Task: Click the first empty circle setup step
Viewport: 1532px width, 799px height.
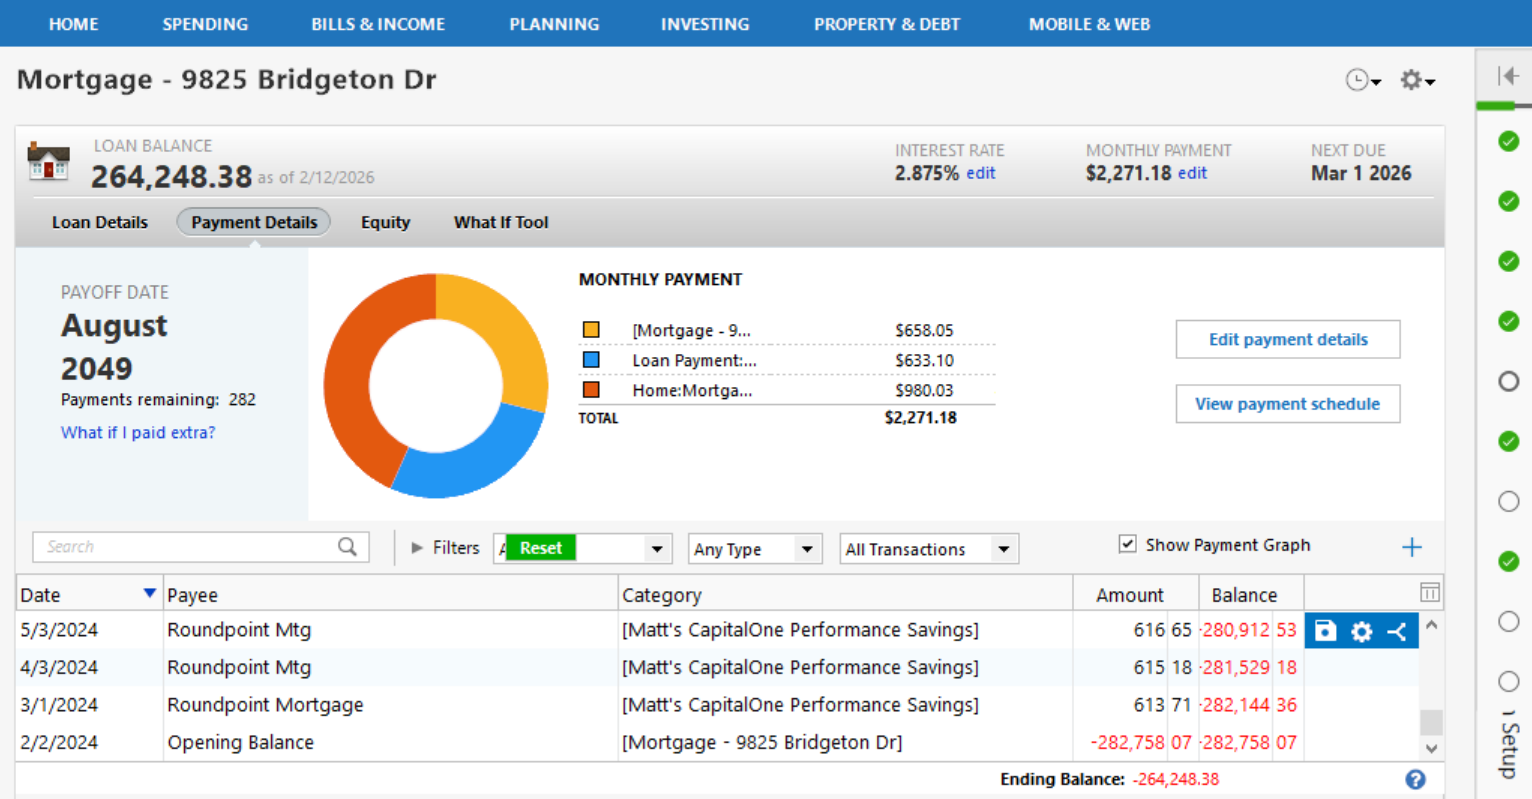Action: click(1508, 381)
